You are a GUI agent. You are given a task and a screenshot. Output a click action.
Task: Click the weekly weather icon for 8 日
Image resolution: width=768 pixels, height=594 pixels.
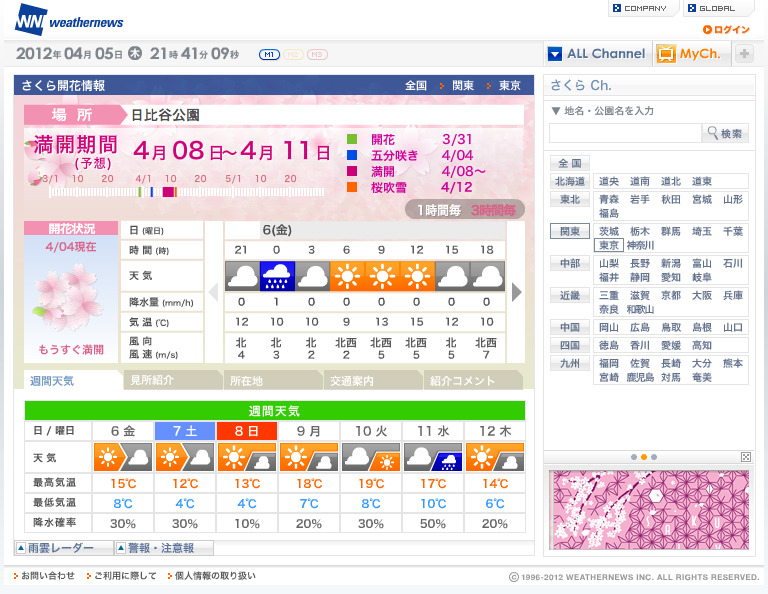pyautogui.click(x=247, y=457)
